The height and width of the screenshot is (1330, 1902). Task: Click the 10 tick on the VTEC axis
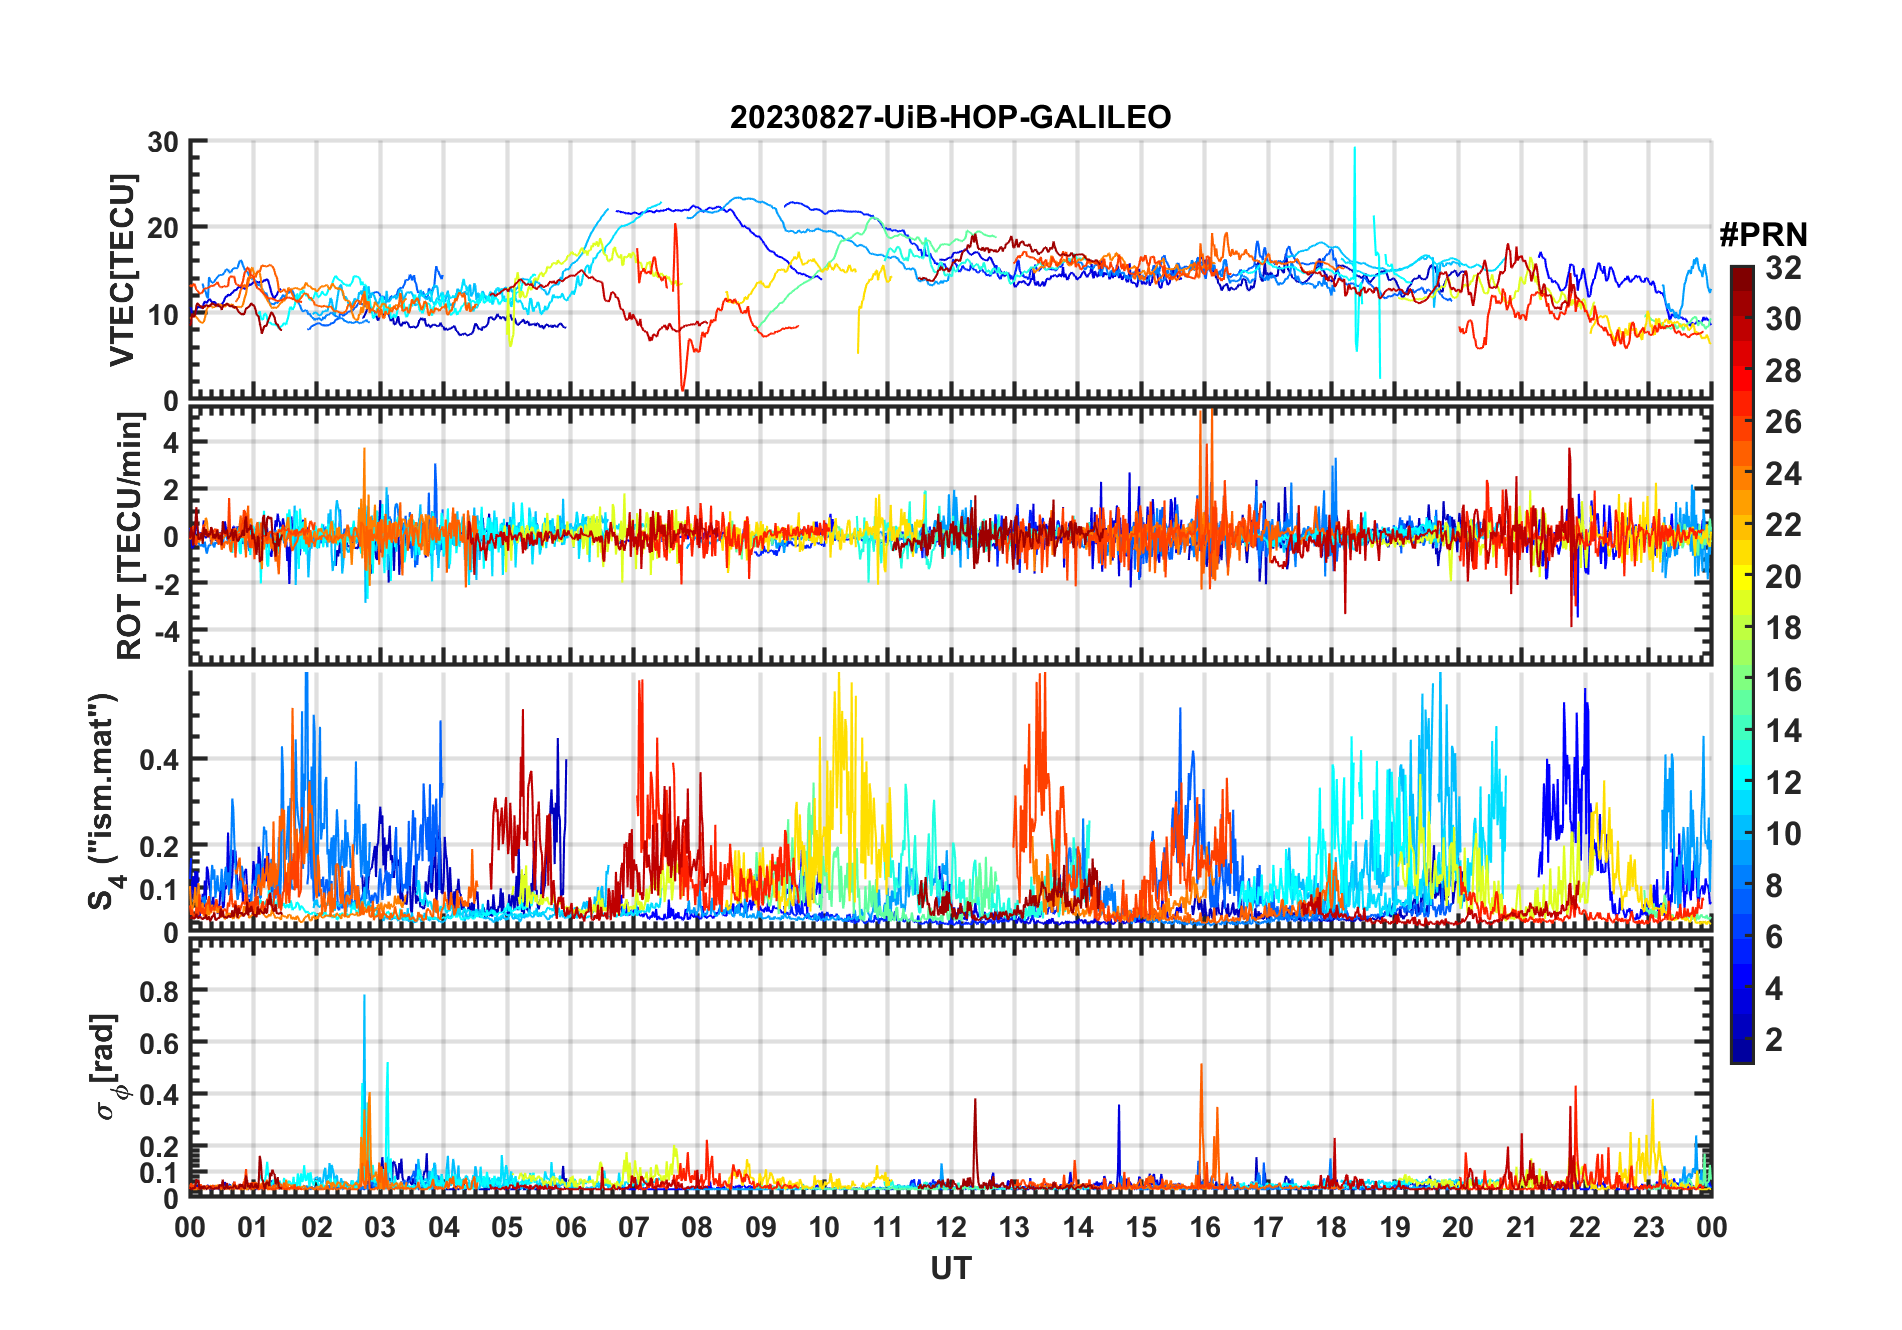point(163,315)
